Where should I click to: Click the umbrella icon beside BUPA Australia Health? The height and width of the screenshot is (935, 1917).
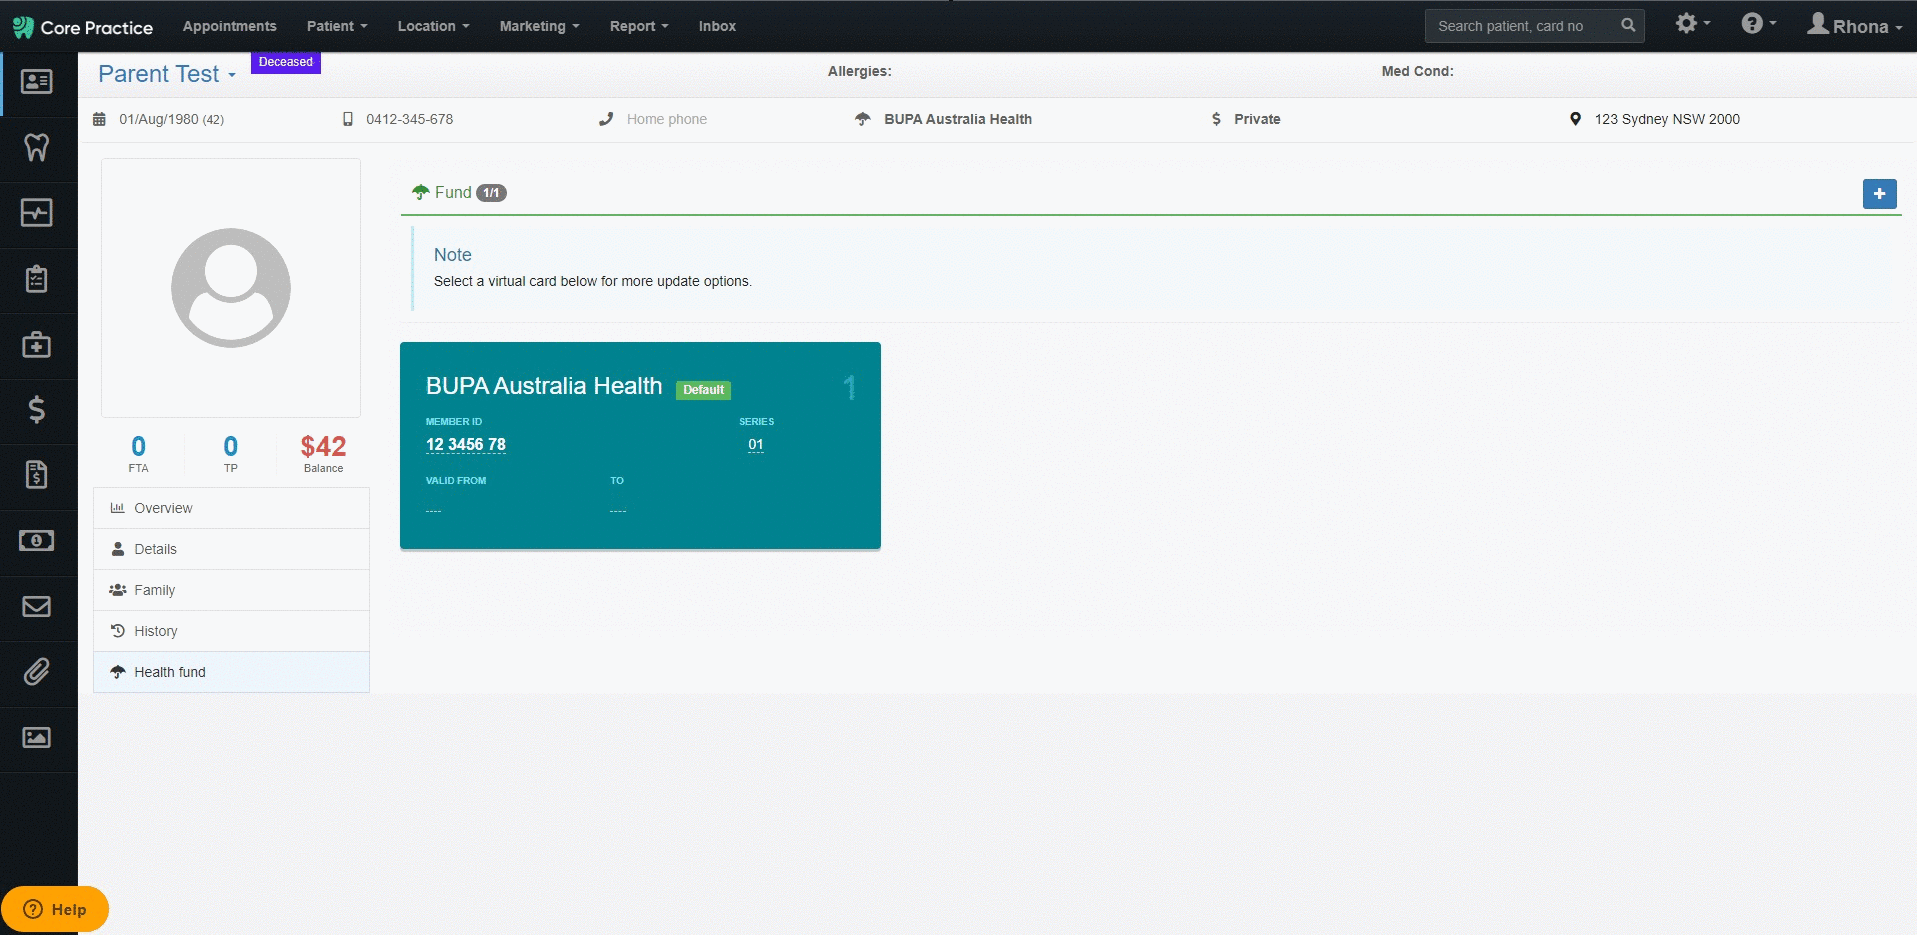(x=863, y=119)
